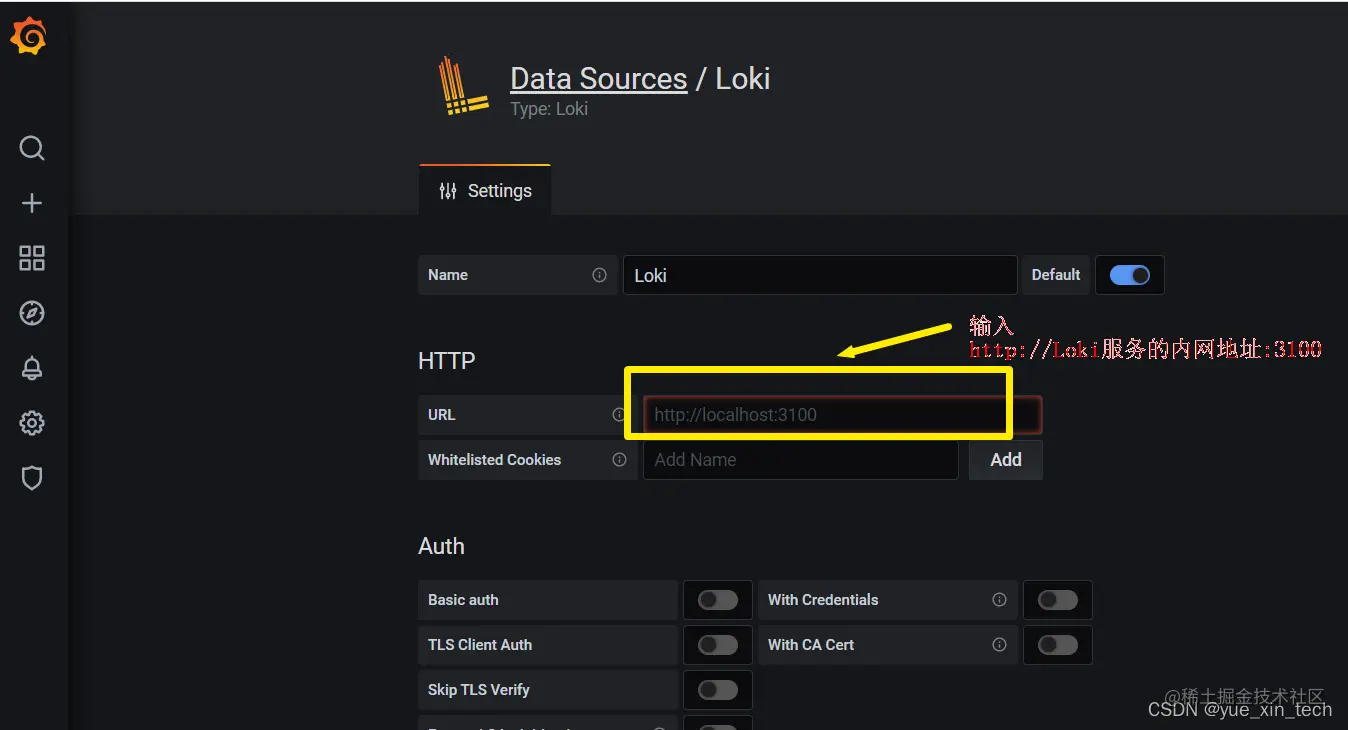Switch to the Settings tab
1348x730 pixels.
pyautogui.click(x=485, y=190)
